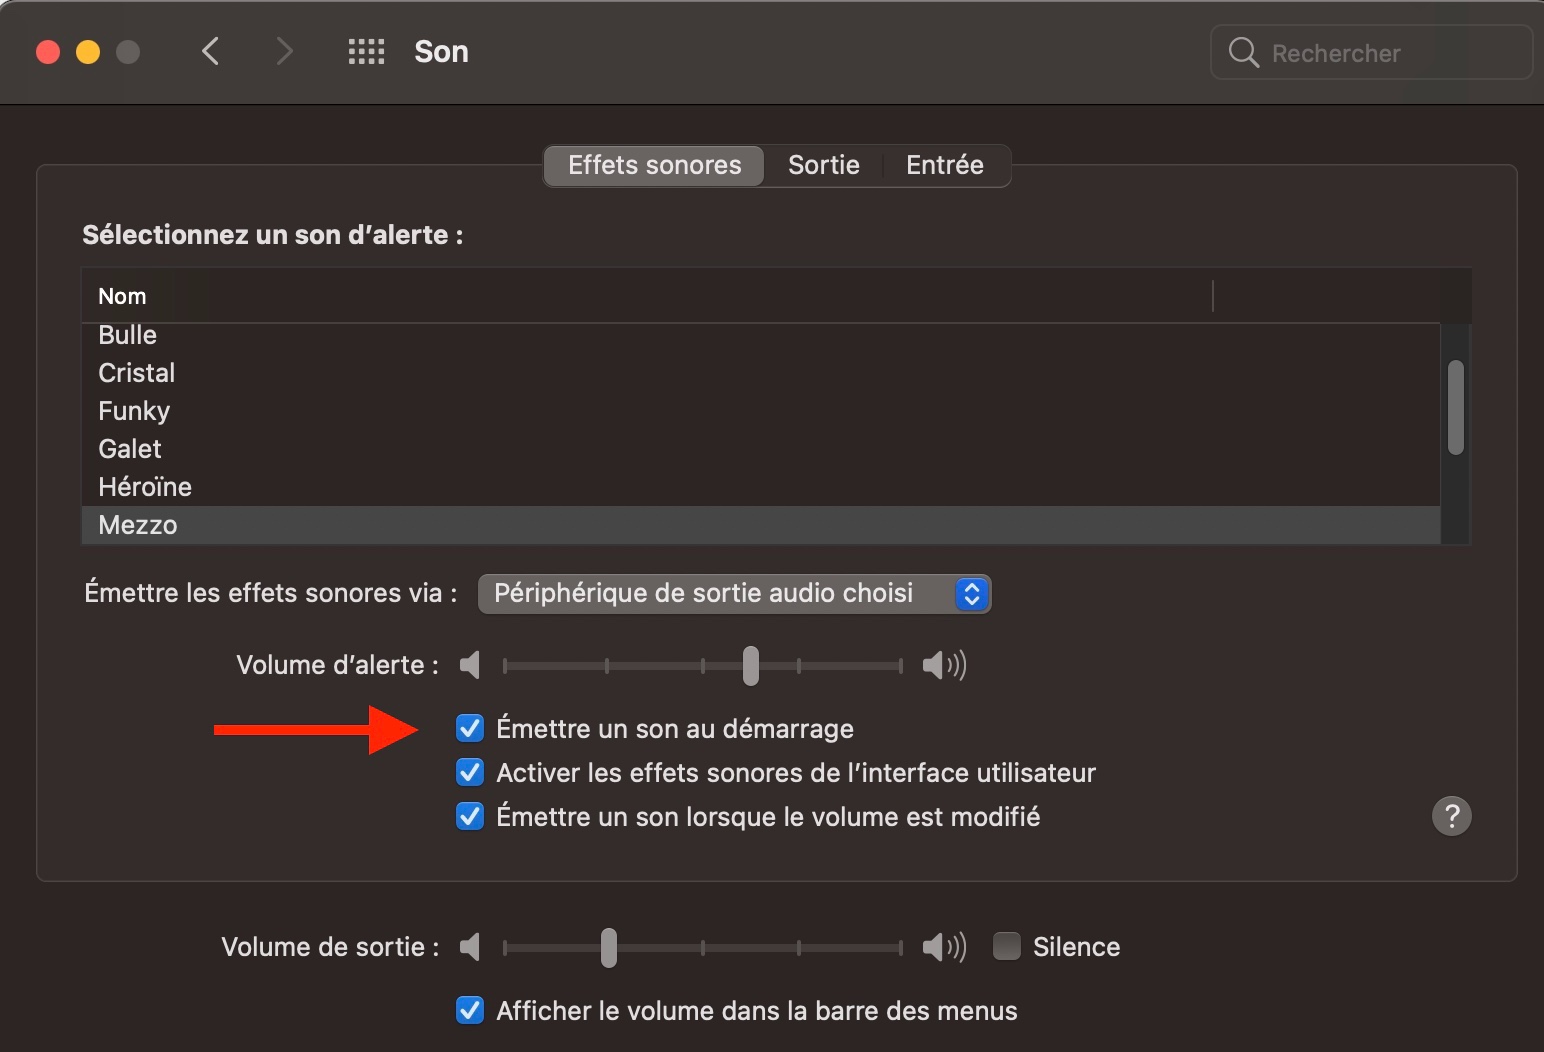Screen dimensions: 1544x1052
Task: Click the alert volume loud speaker icon
Action: (943, 665)
